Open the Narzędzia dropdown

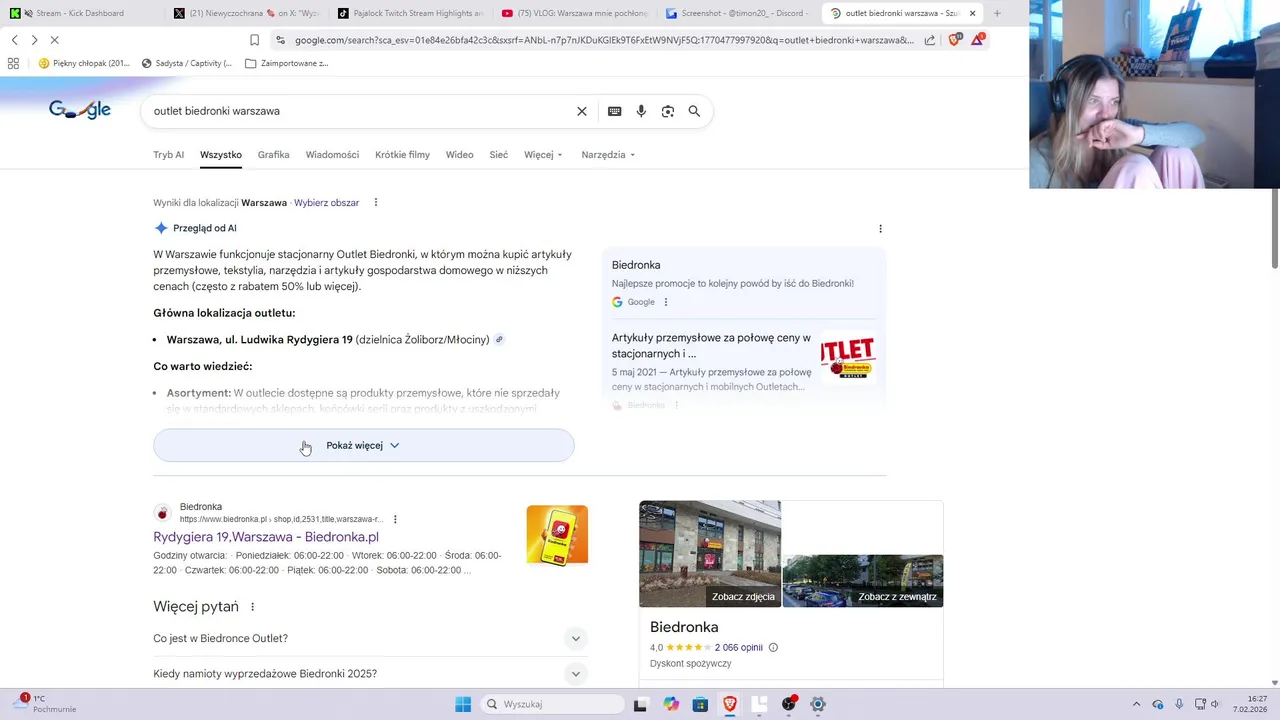point(608,155)
